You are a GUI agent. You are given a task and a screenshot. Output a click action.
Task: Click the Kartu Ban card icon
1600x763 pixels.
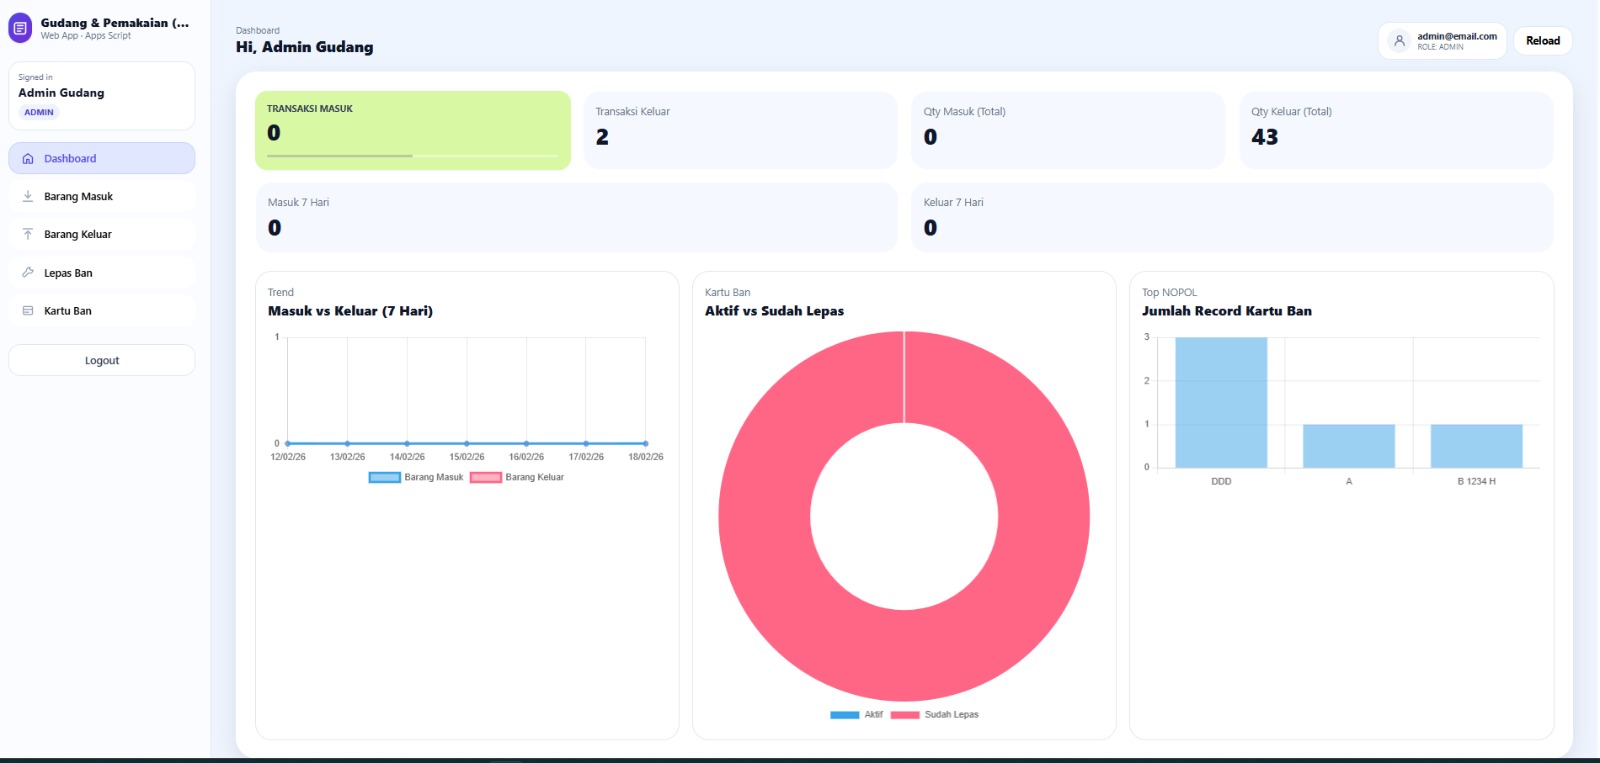click(x=28, y=311)
